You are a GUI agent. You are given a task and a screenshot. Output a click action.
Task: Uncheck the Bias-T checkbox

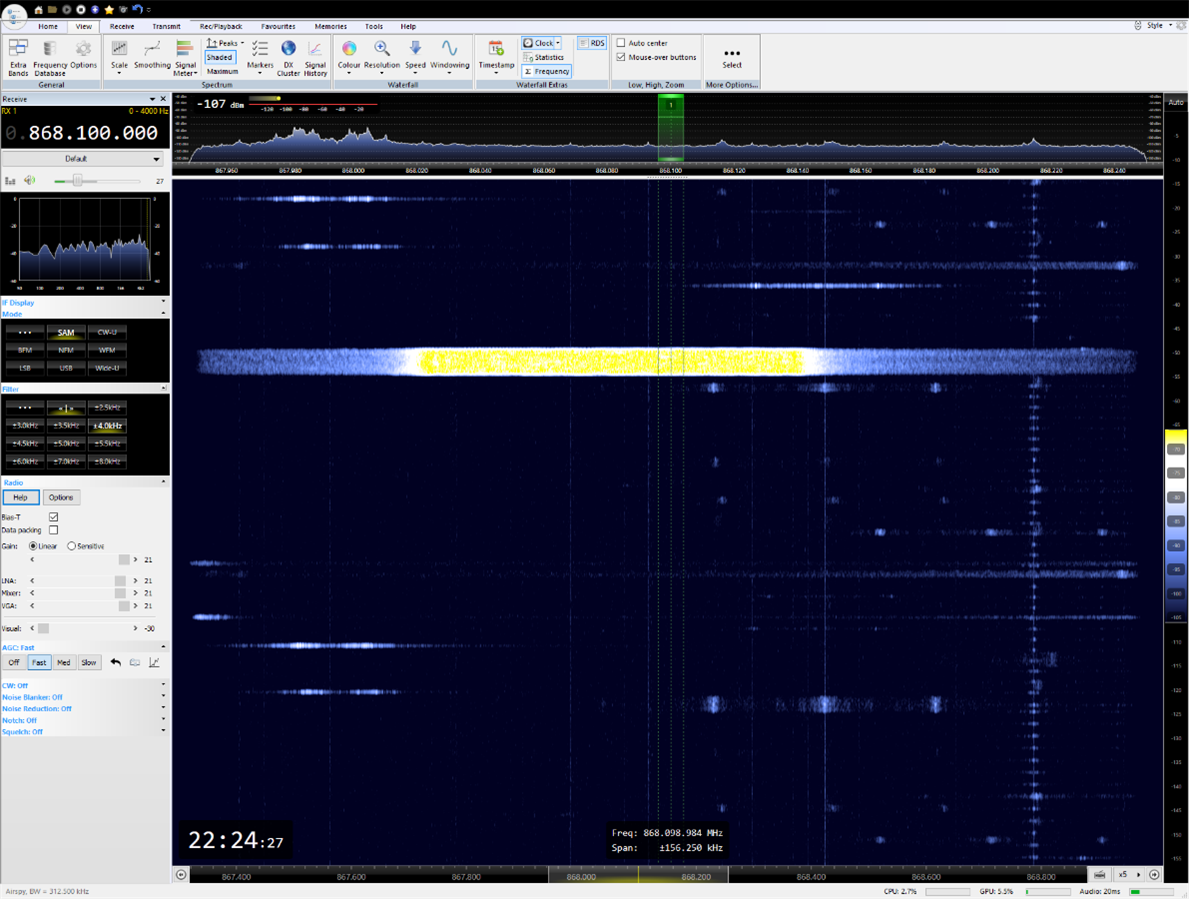click(x=53, y=517)
